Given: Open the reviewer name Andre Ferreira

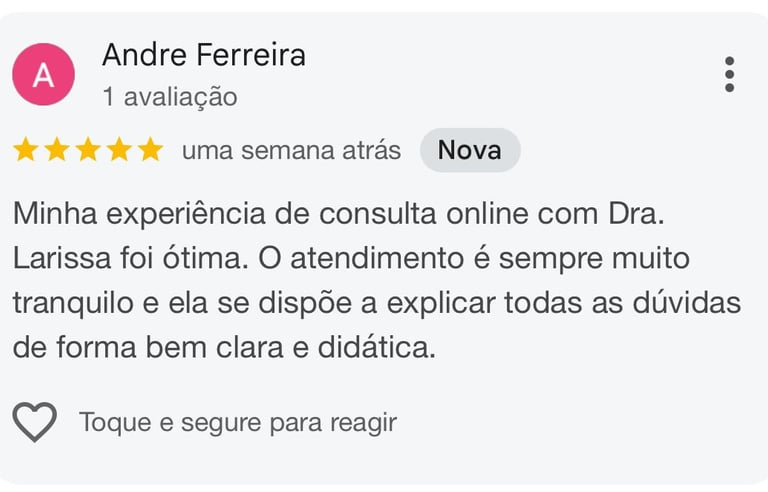Looking at the screenshot, I should (x=204, y=54).
